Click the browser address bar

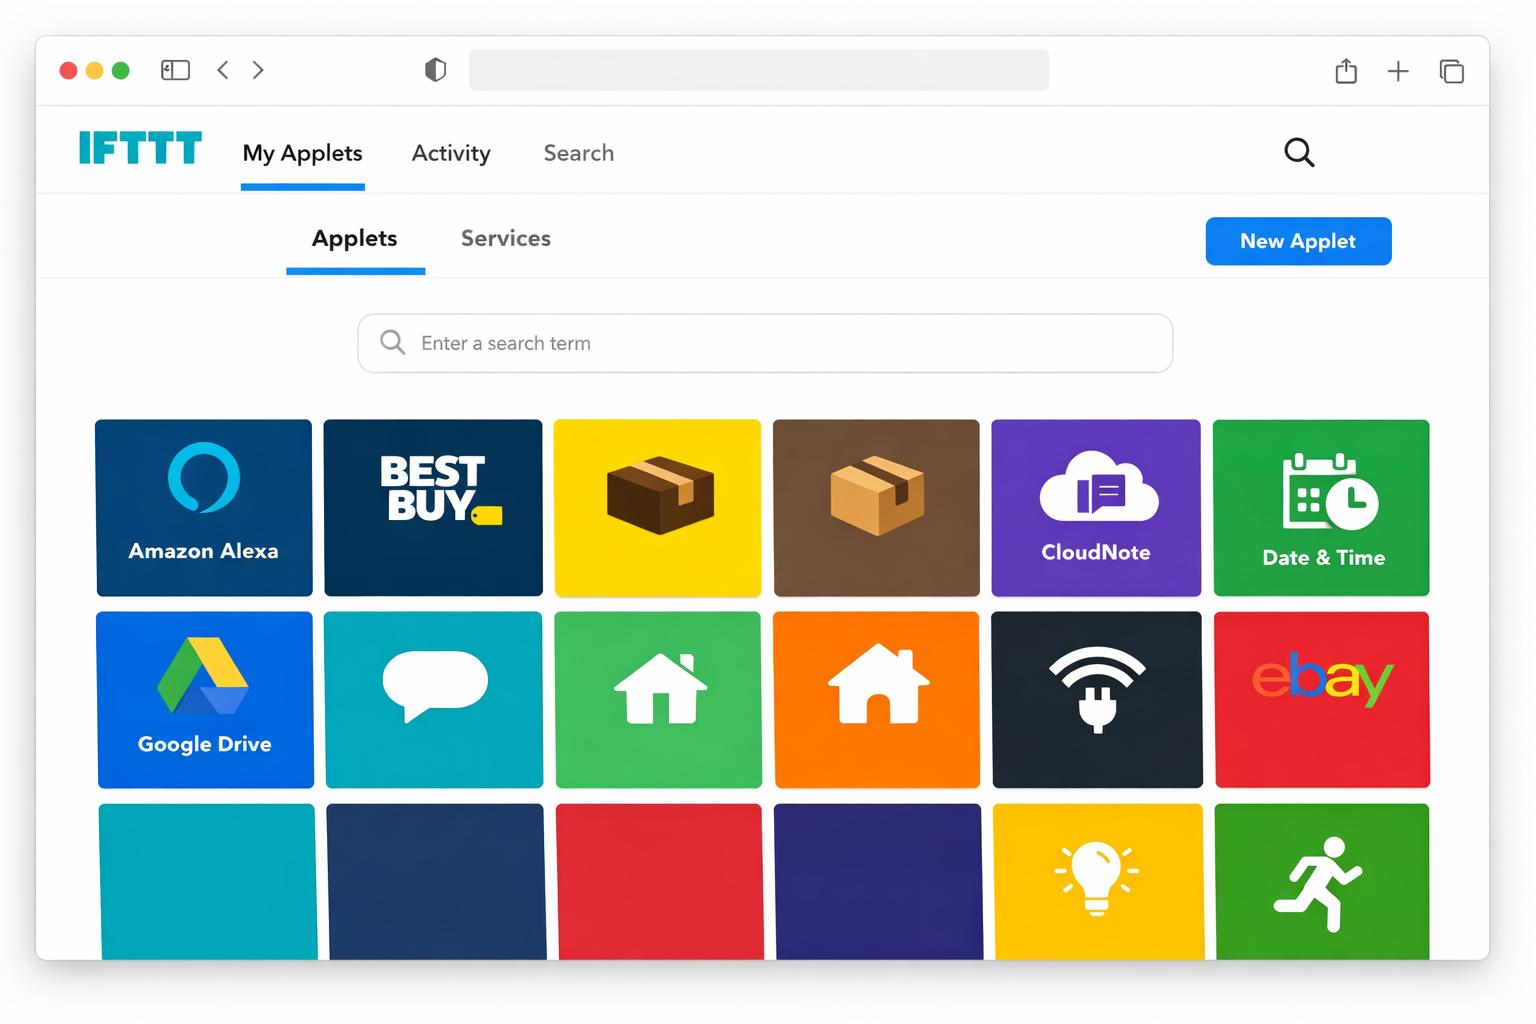[x=759, y=70]
